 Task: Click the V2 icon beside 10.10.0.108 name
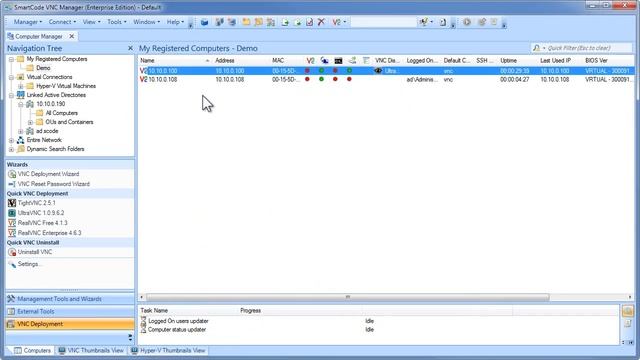(143, 79)
